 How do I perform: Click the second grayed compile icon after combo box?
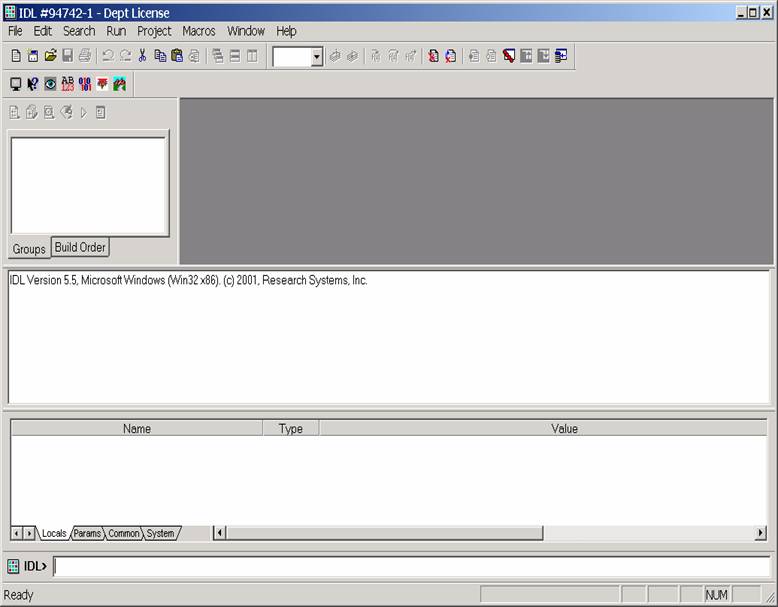click(352, 56)
